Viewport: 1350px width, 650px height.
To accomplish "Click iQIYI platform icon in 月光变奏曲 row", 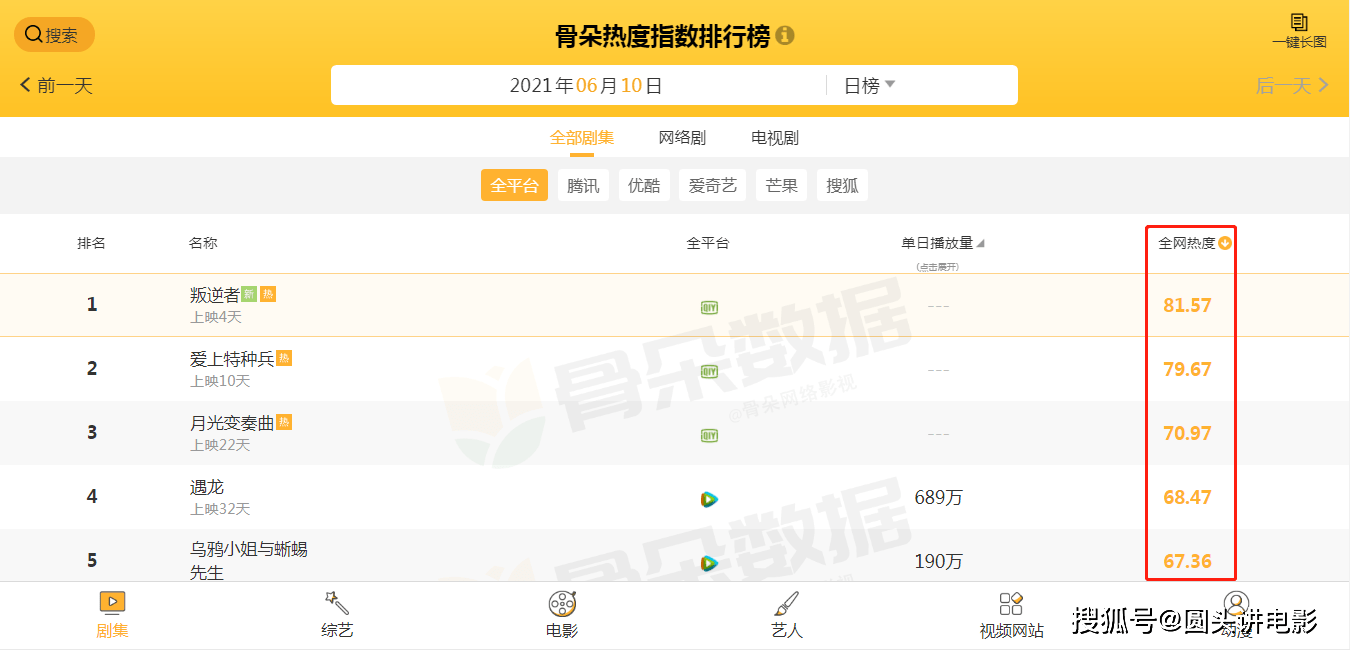I will (x=709, y=435).
